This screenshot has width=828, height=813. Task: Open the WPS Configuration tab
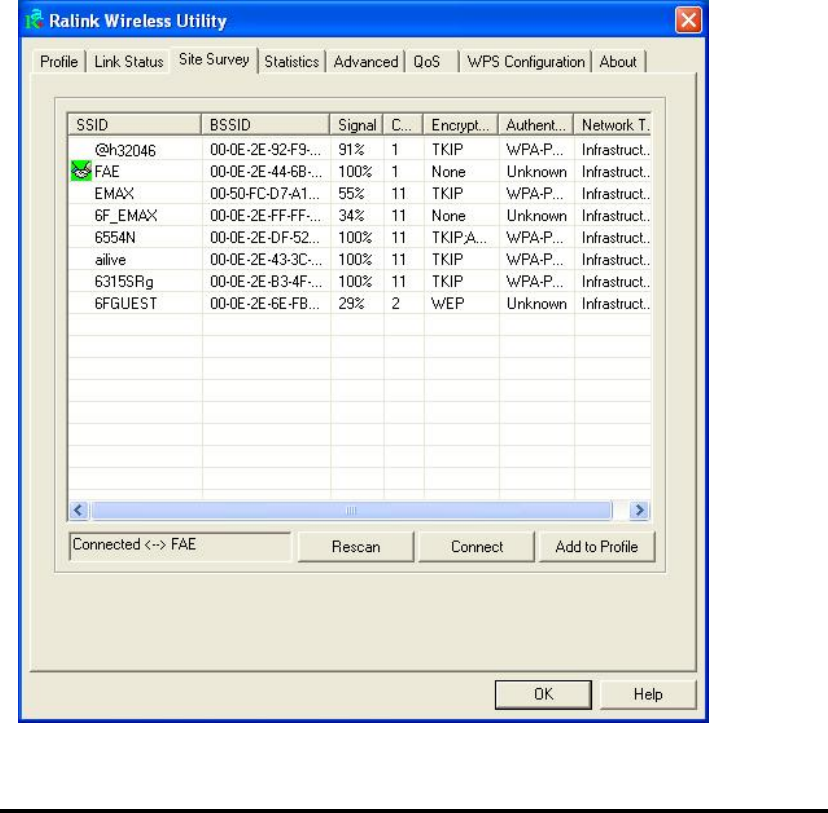(525, 62)
